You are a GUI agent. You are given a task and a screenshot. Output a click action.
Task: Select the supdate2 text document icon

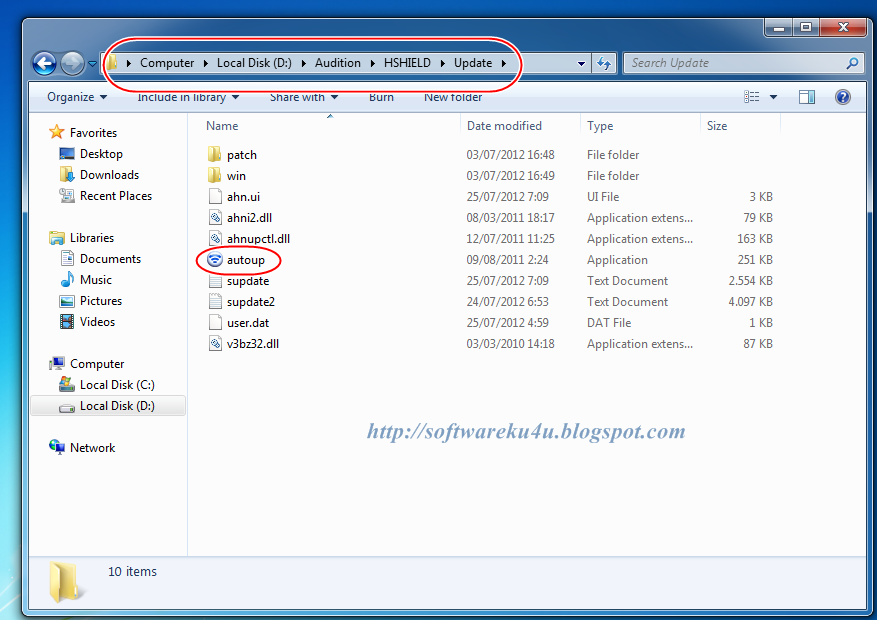(215, 301)
